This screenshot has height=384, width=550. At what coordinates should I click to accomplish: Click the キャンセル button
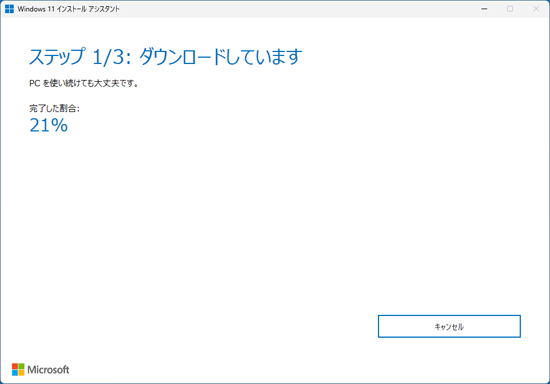pos(449,326)
